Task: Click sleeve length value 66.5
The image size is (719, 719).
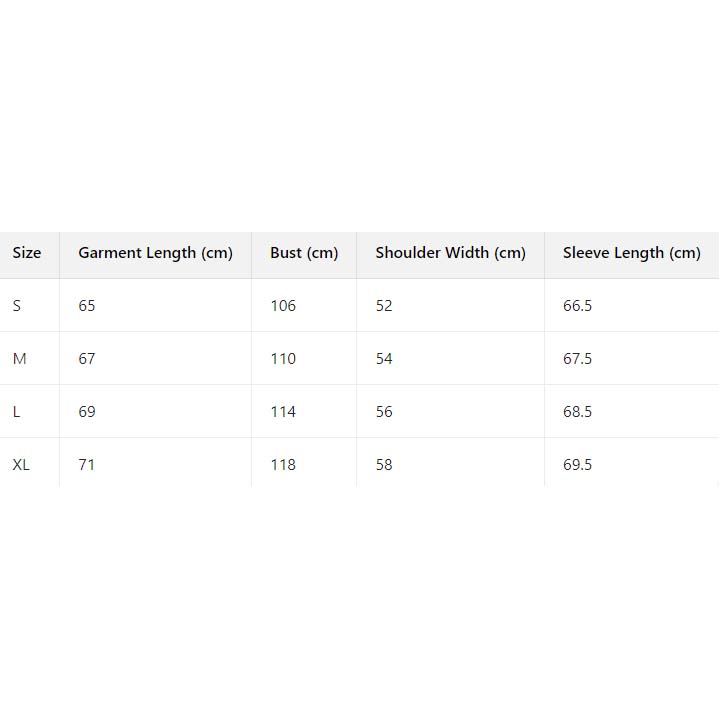Action: [x=577, y=306]
